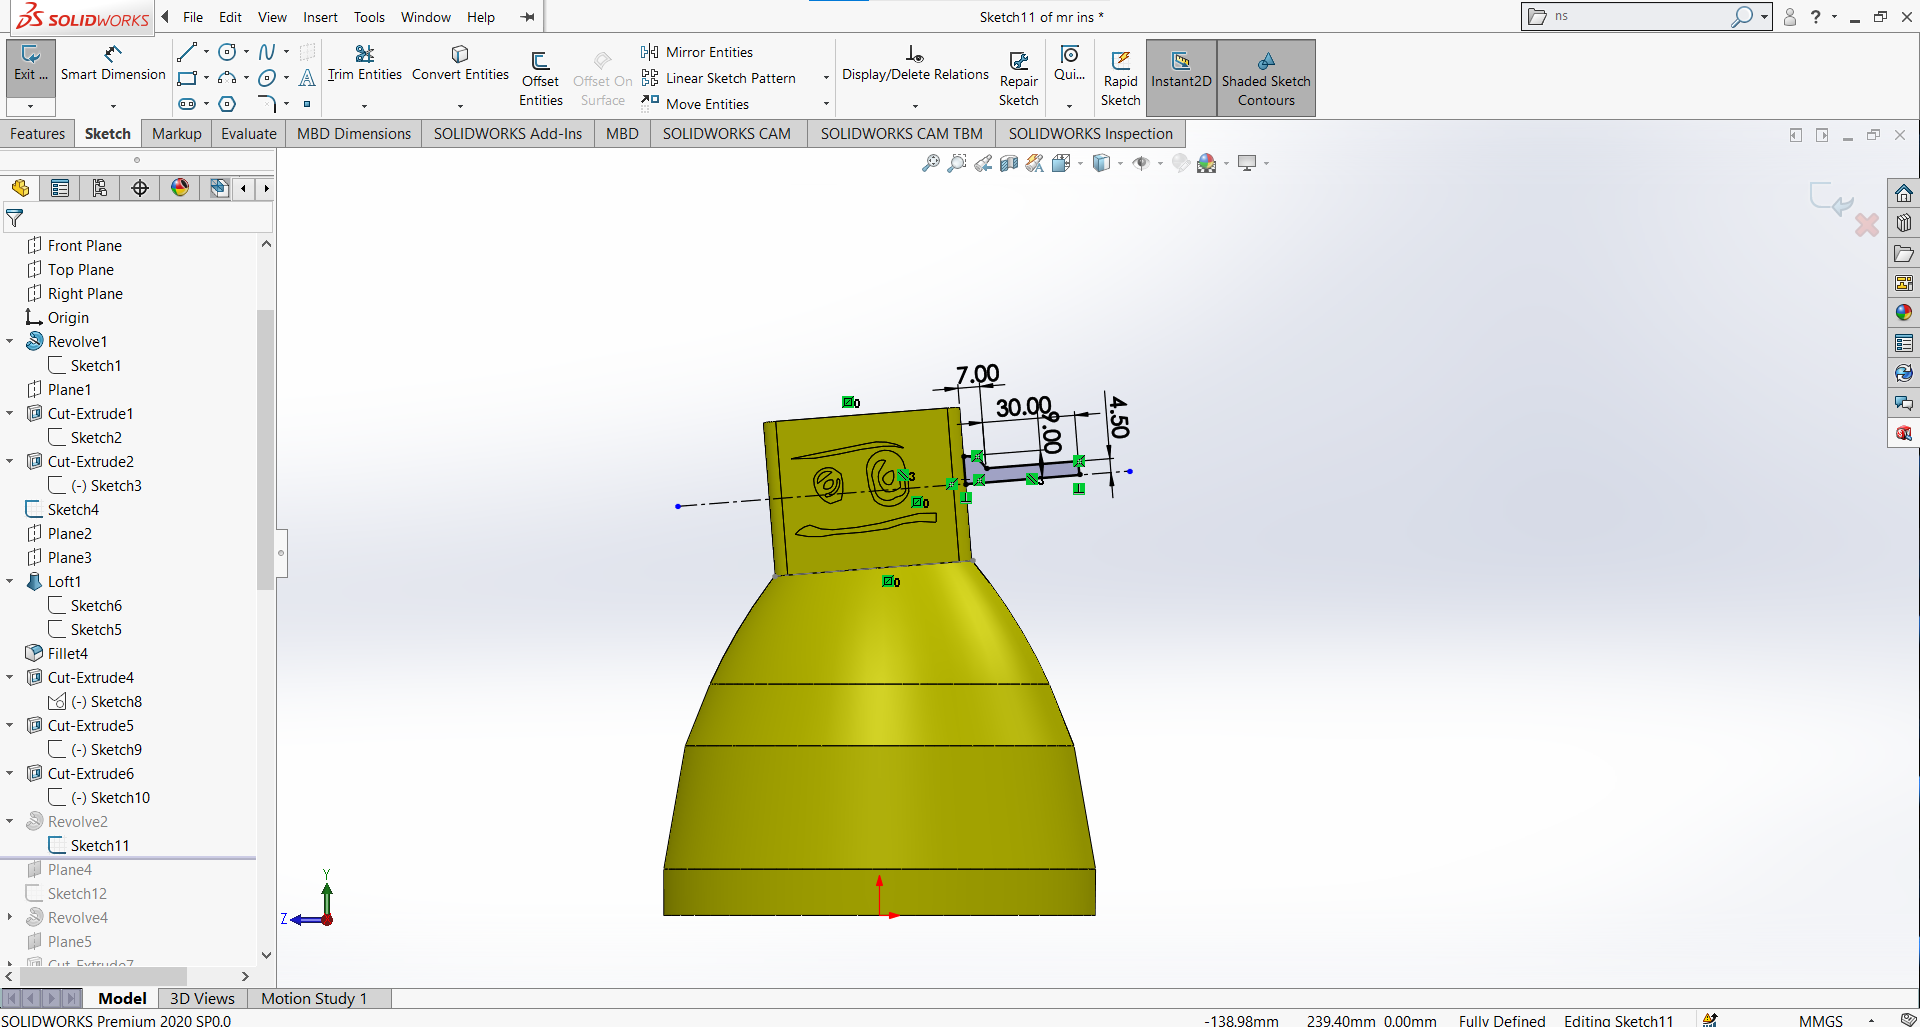Click the 30.00 dimension value
This screenshot has width=1920, height=1027.
point(1023,407)
